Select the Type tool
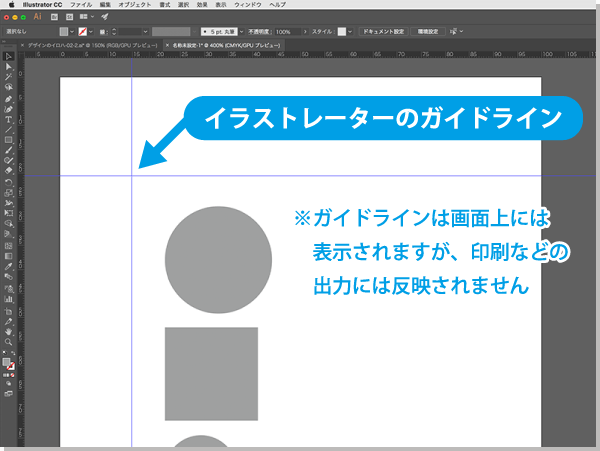This screenshot has width=600, height=451. point(8,120)
